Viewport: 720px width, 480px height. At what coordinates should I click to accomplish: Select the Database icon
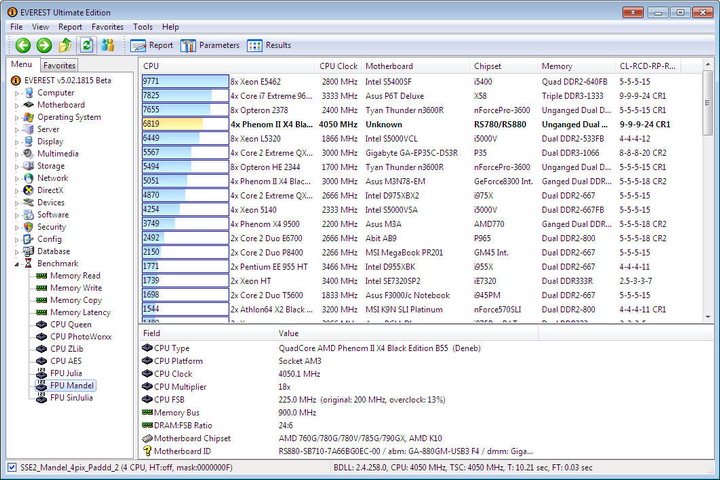tap(29, 251)
